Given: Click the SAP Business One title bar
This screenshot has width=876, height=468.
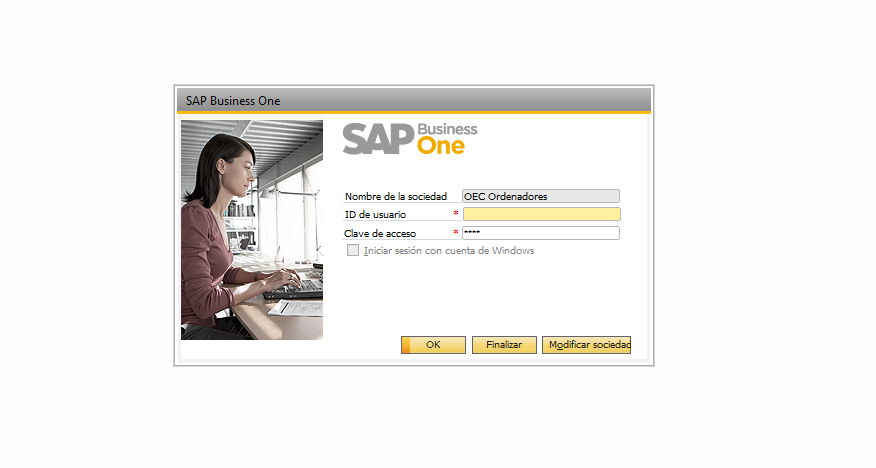Looking at the screenshot, I should [414, 101].
